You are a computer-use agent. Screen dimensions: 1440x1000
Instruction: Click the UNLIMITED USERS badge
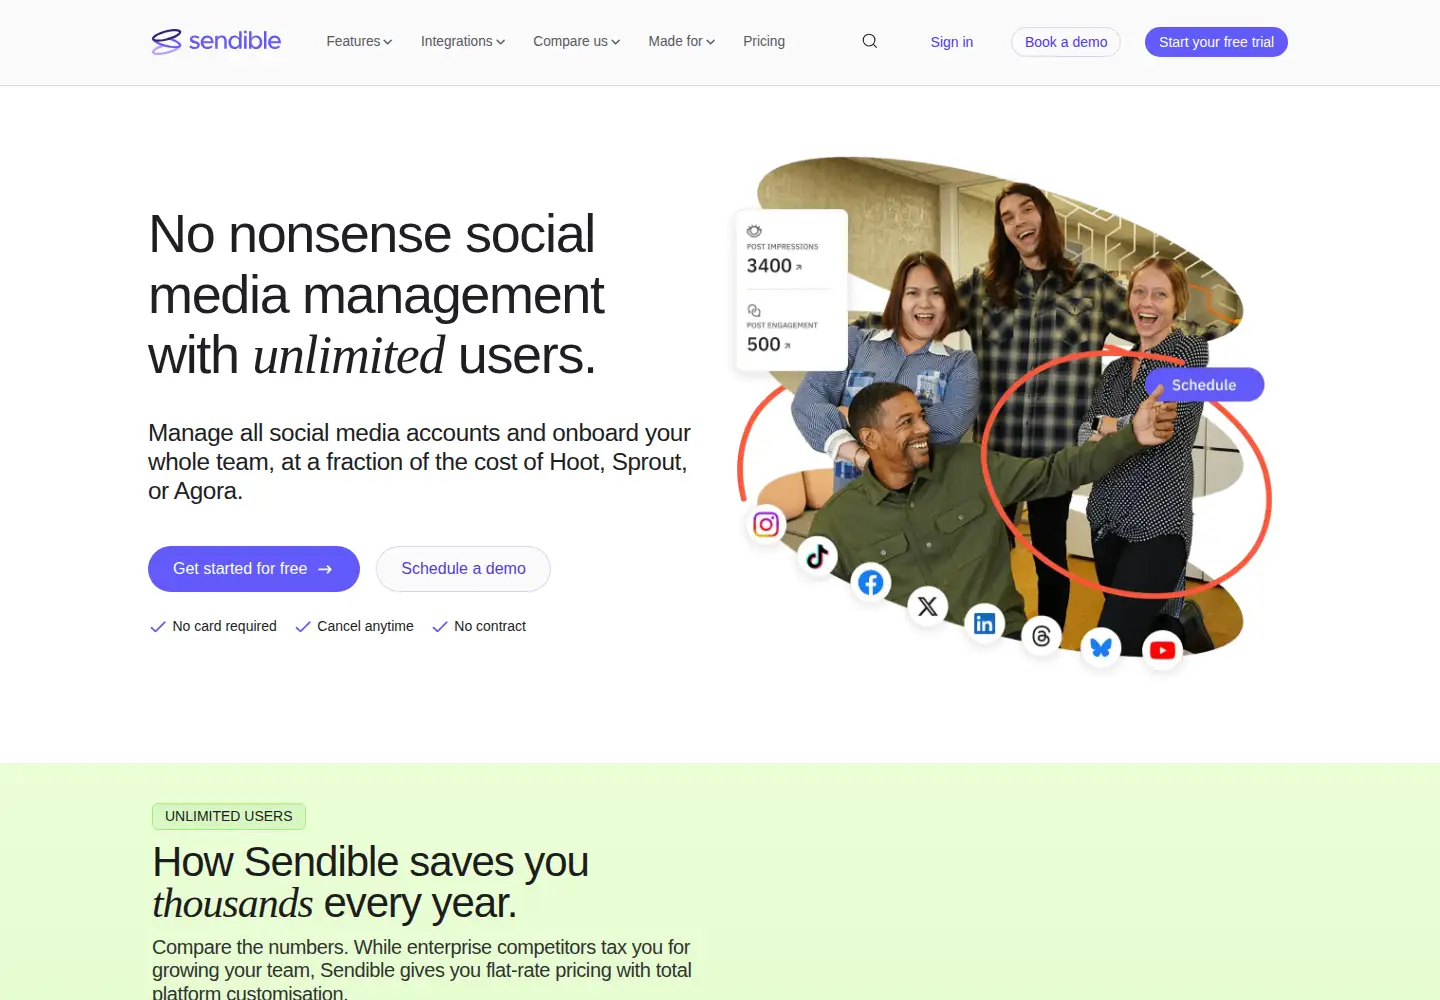[x=229, y=817]
